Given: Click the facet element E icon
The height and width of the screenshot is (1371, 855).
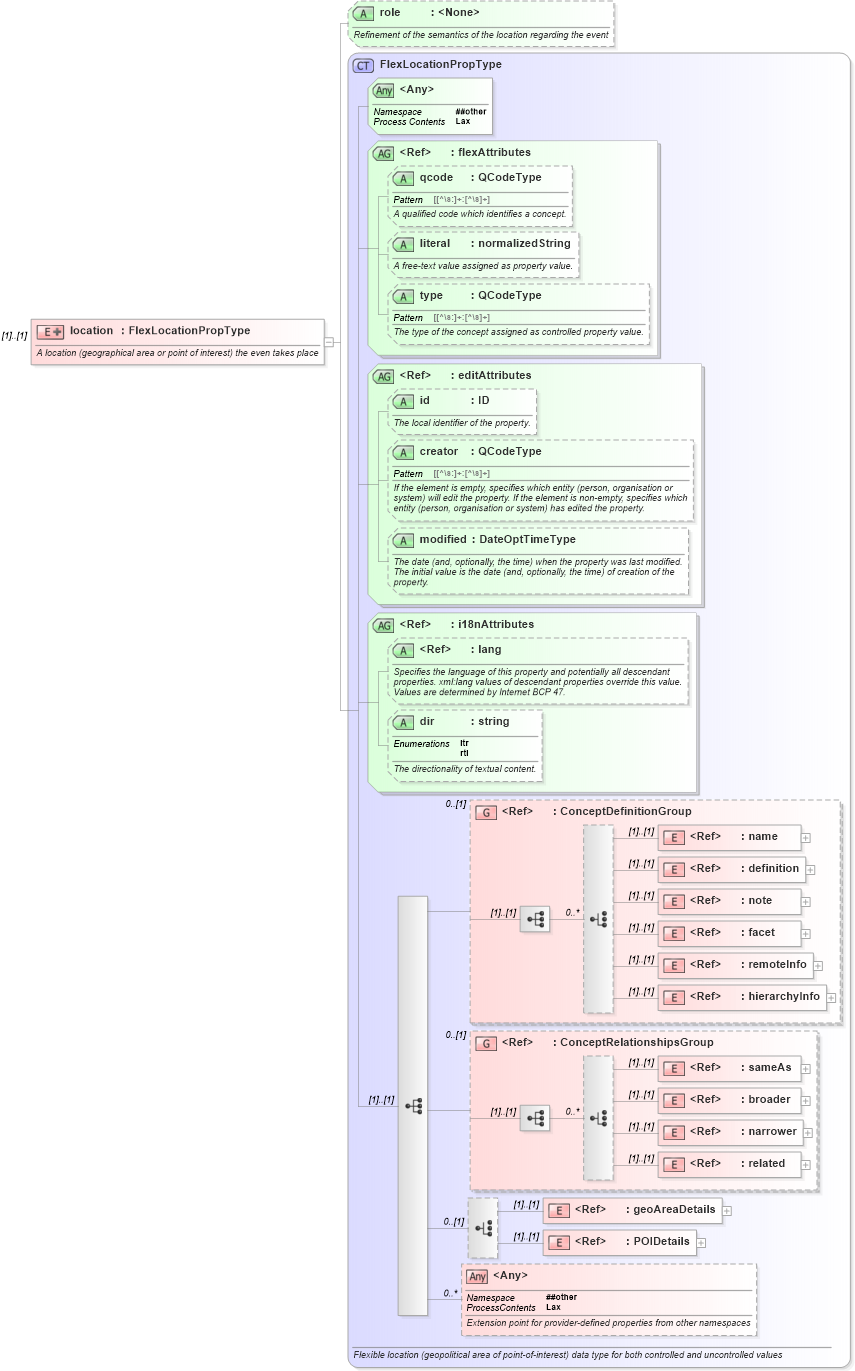Looking at the screenshot, I should [674, 934].
